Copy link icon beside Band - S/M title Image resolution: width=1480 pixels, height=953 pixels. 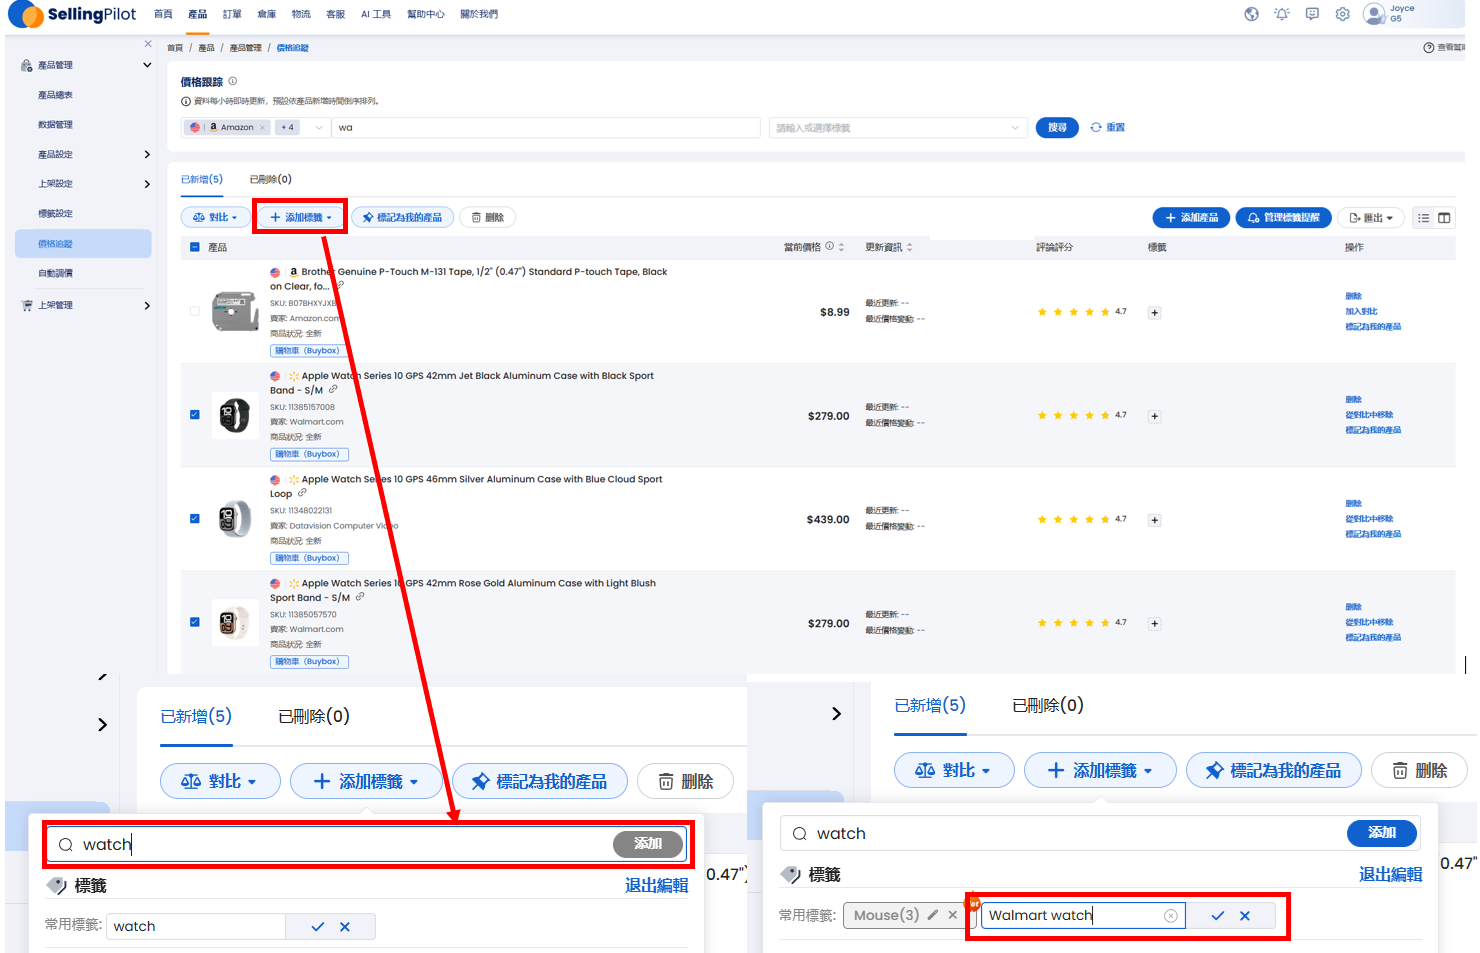click(333, 390)
